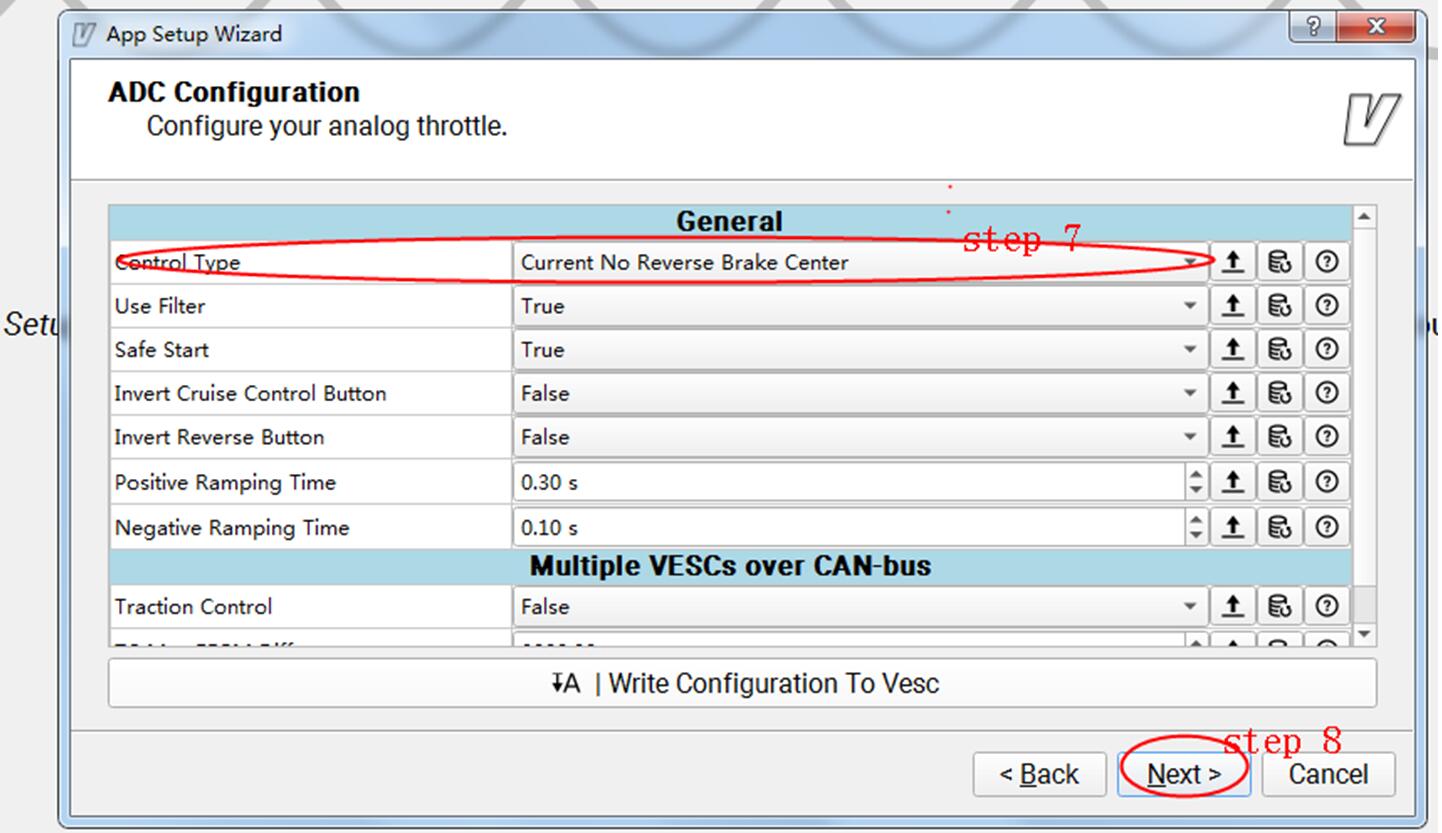Screen dimensions: 1442x833
Task: Click the Negative Ramping Time value field
Action: [848, 527]
